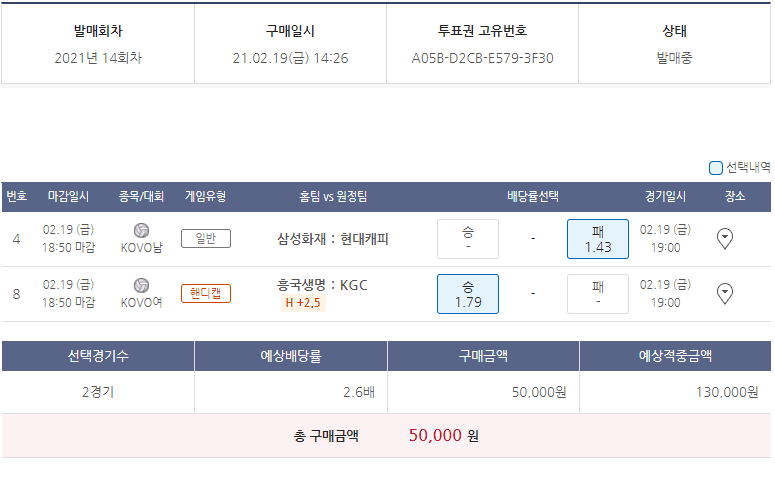Click the volleyball icon above KOVO여
The width and height of the screenshot is (775, 491).
click(141, 285)
